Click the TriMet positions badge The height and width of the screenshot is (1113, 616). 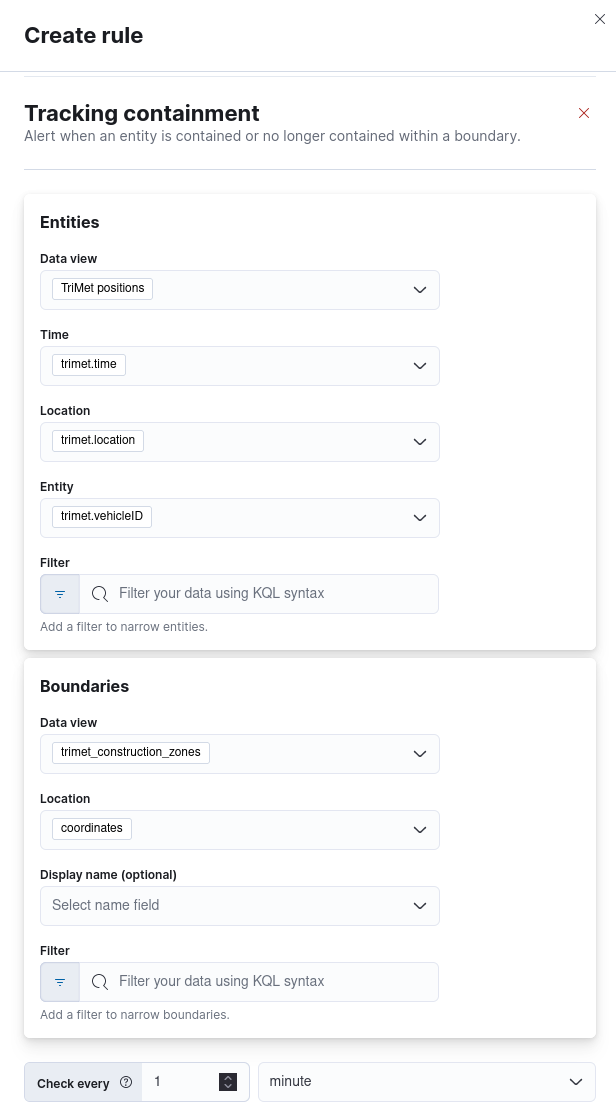click(102, 288)
